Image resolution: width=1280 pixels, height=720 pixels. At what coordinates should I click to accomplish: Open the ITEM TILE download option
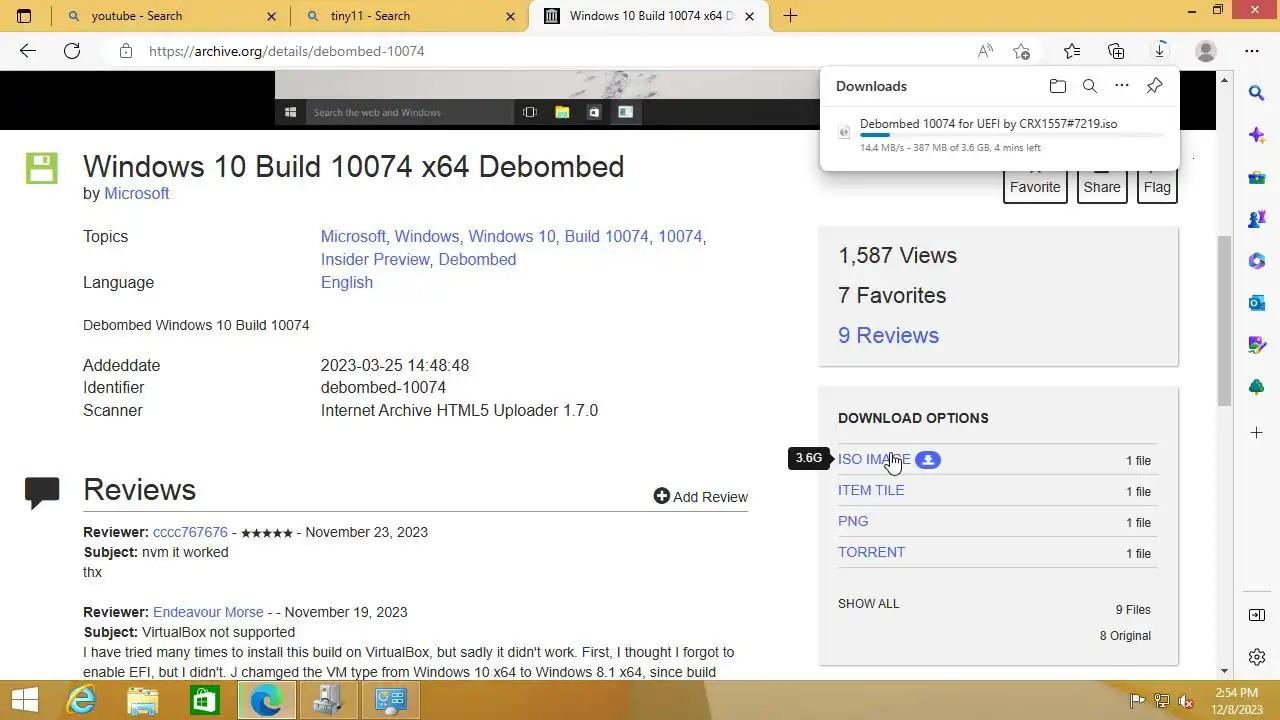(x=871, y=490)
